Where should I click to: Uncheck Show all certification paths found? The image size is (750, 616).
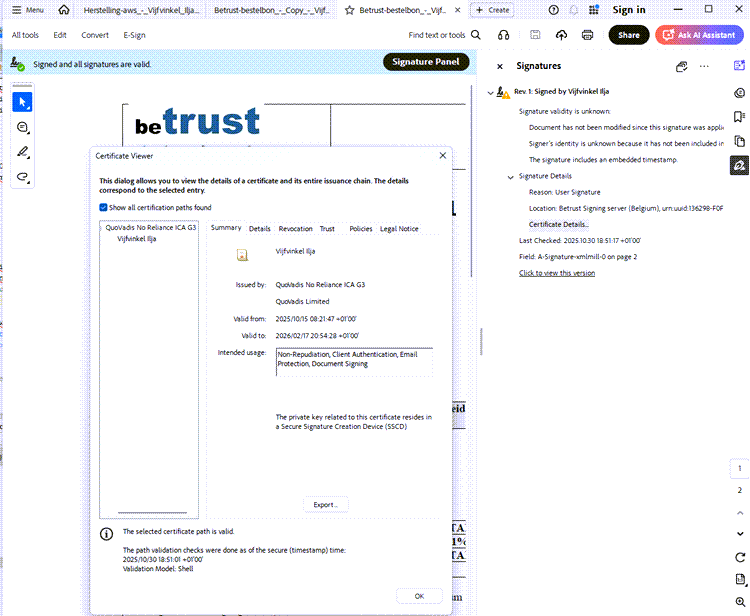point(103,207)
